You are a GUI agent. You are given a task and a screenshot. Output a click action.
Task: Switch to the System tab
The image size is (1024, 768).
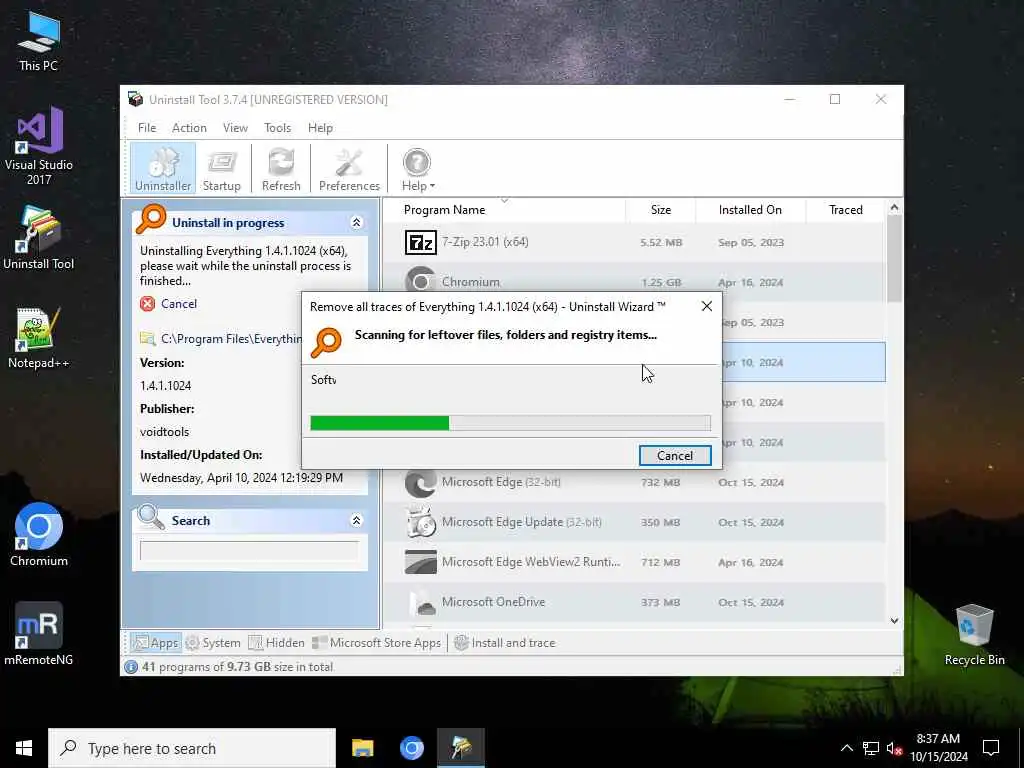pos(213,643)
